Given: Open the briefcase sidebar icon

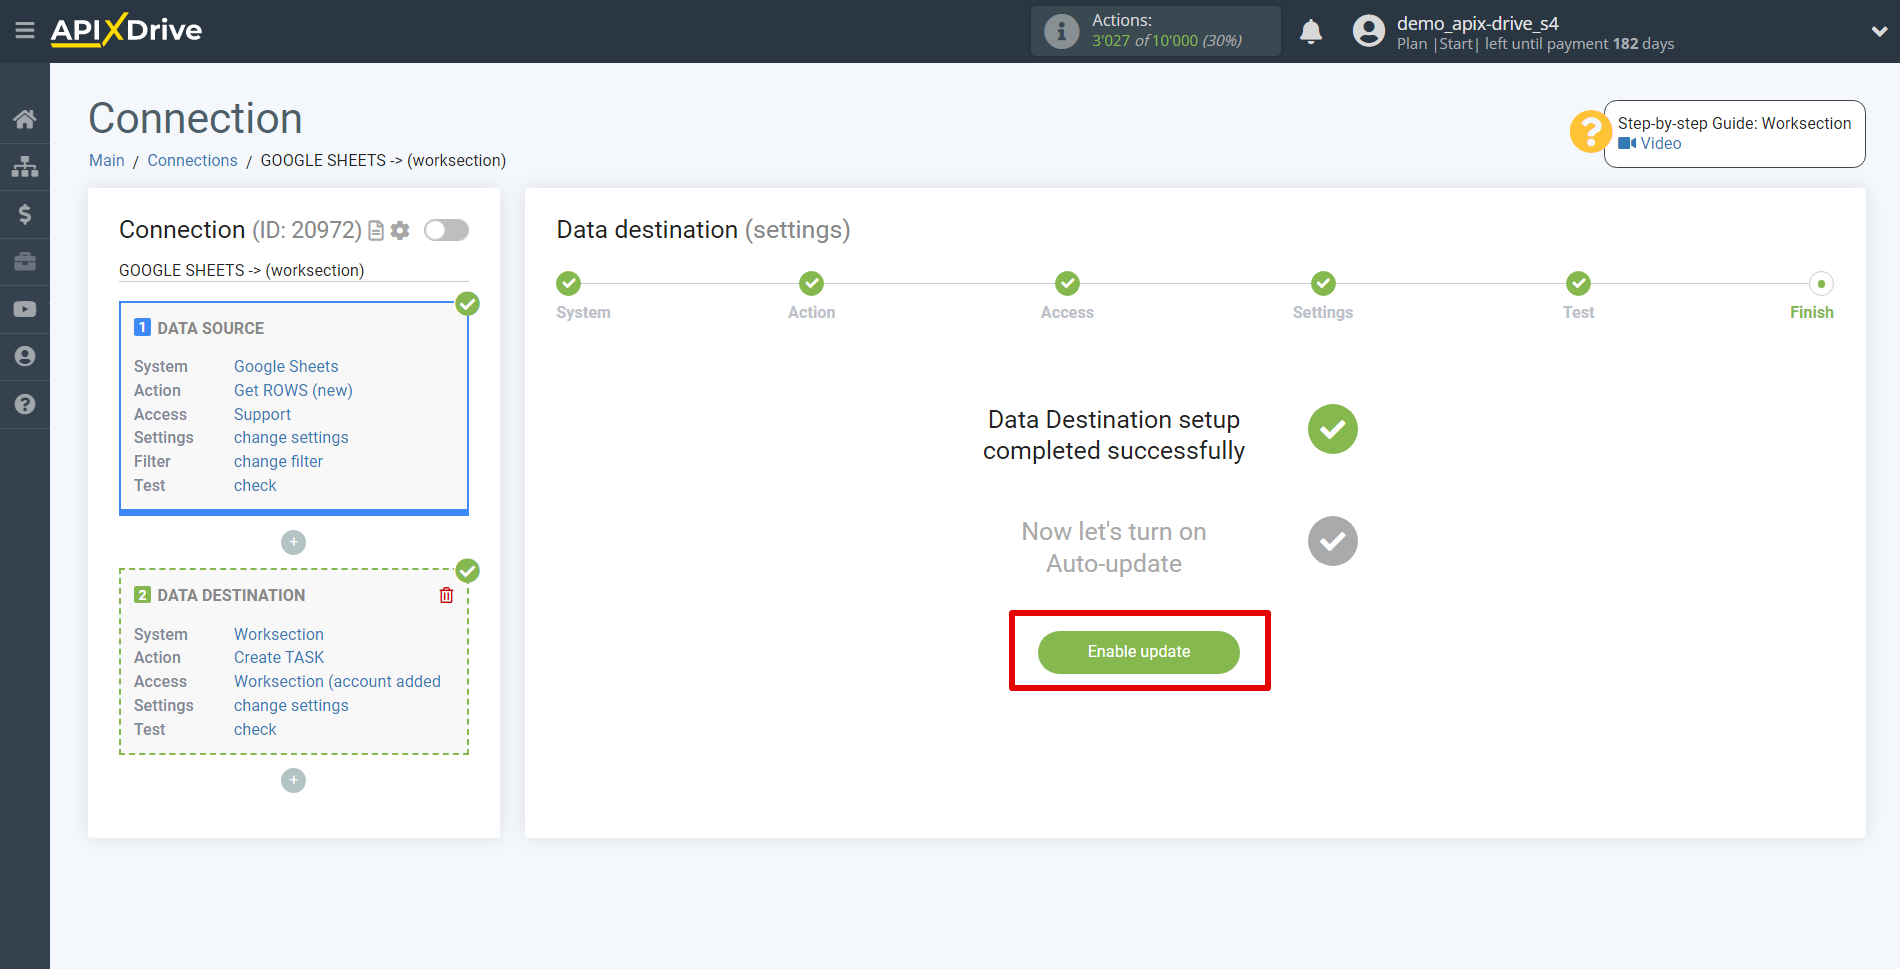Looking at the screenshot, I should 25,262.
